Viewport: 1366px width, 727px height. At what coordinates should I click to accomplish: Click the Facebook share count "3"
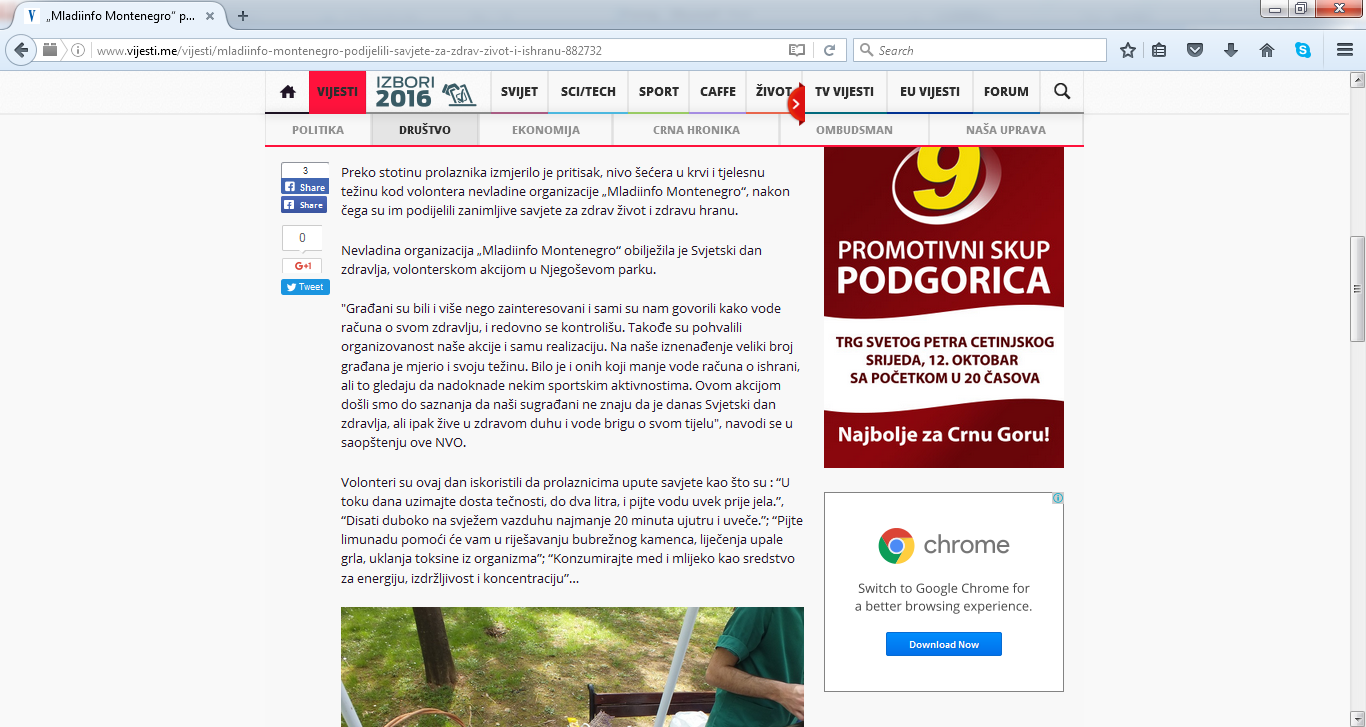tap(305, 170)
